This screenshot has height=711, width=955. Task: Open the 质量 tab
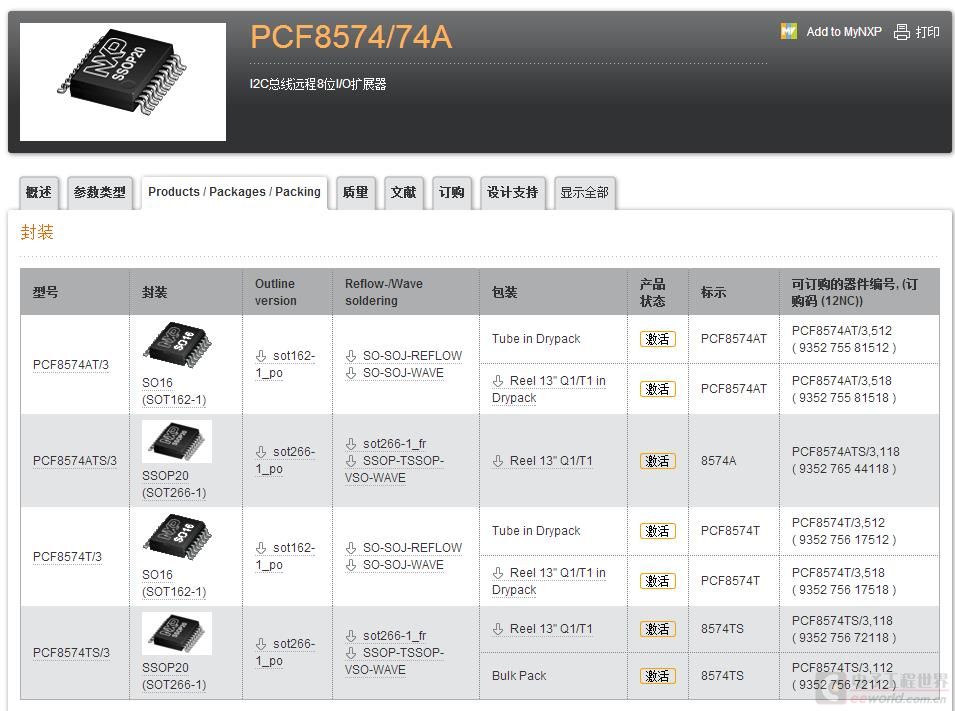click(356, 193)
